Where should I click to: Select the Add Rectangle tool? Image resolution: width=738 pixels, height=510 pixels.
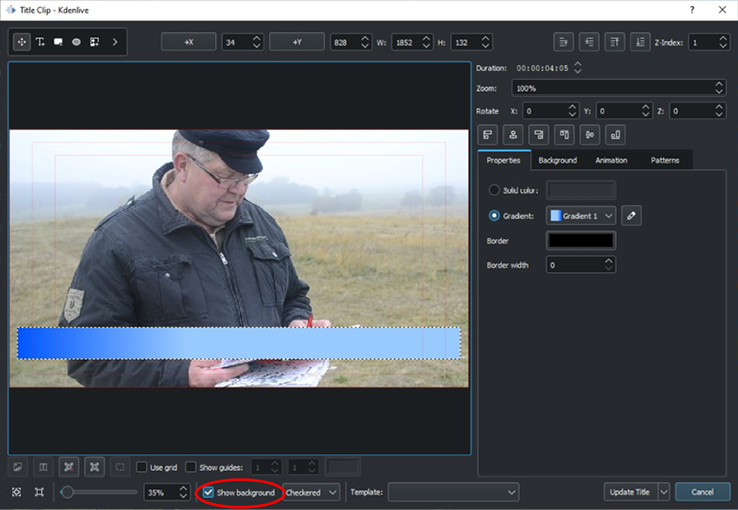58,42
